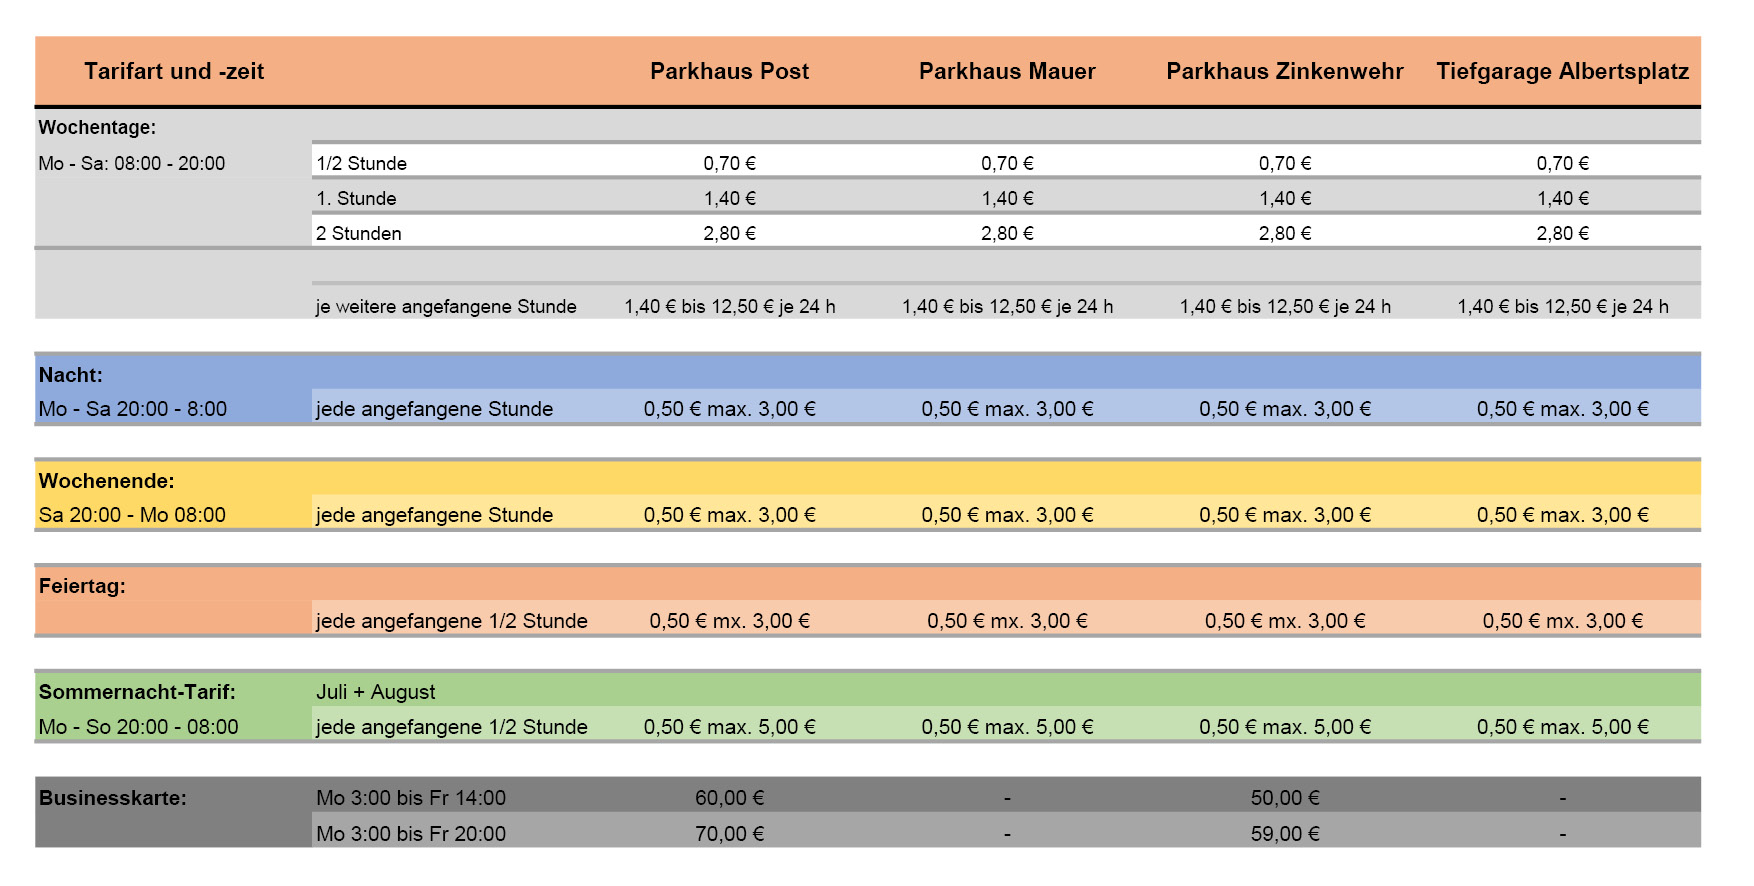Screen dimensions: 1754x886
Task: Click the 'Businesskarte:' heading
Action: (x=113, y=798)
